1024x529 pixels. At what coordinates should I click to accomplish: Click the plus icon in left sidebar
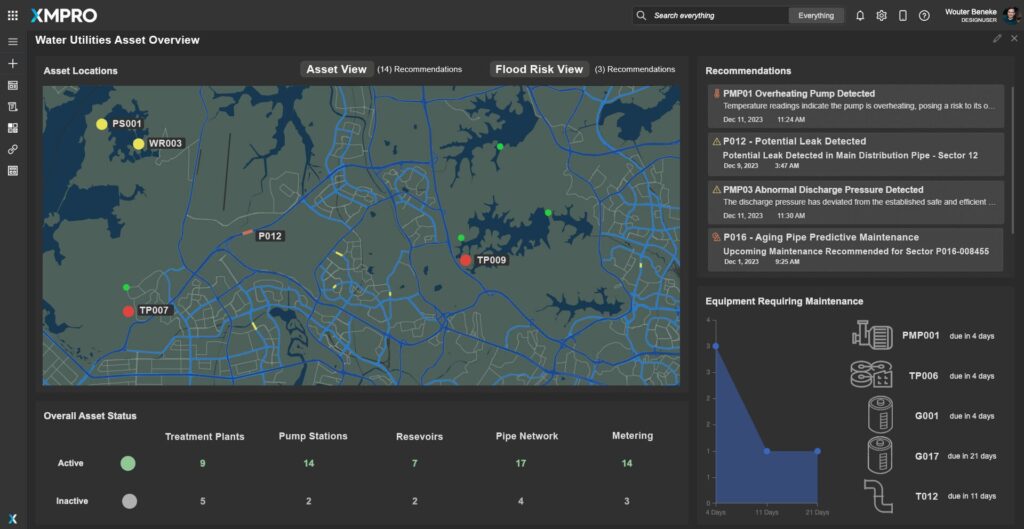point(13,64)
